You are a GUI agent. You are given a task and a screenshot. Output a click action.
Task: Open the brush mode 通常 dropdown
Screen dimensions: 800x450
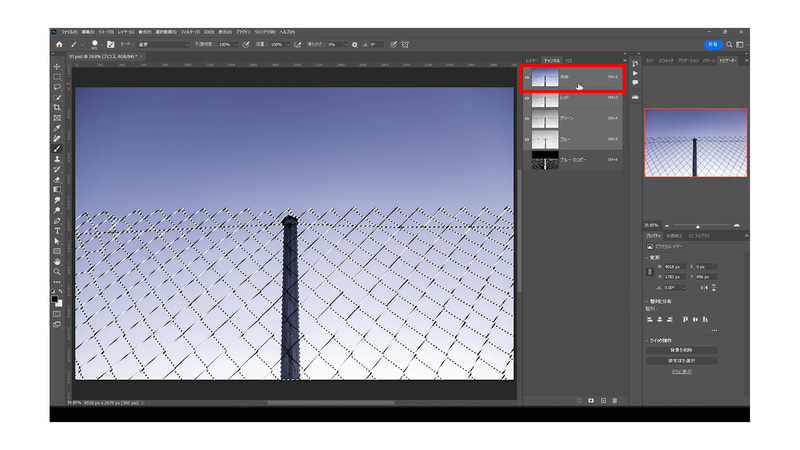(163, 44)
